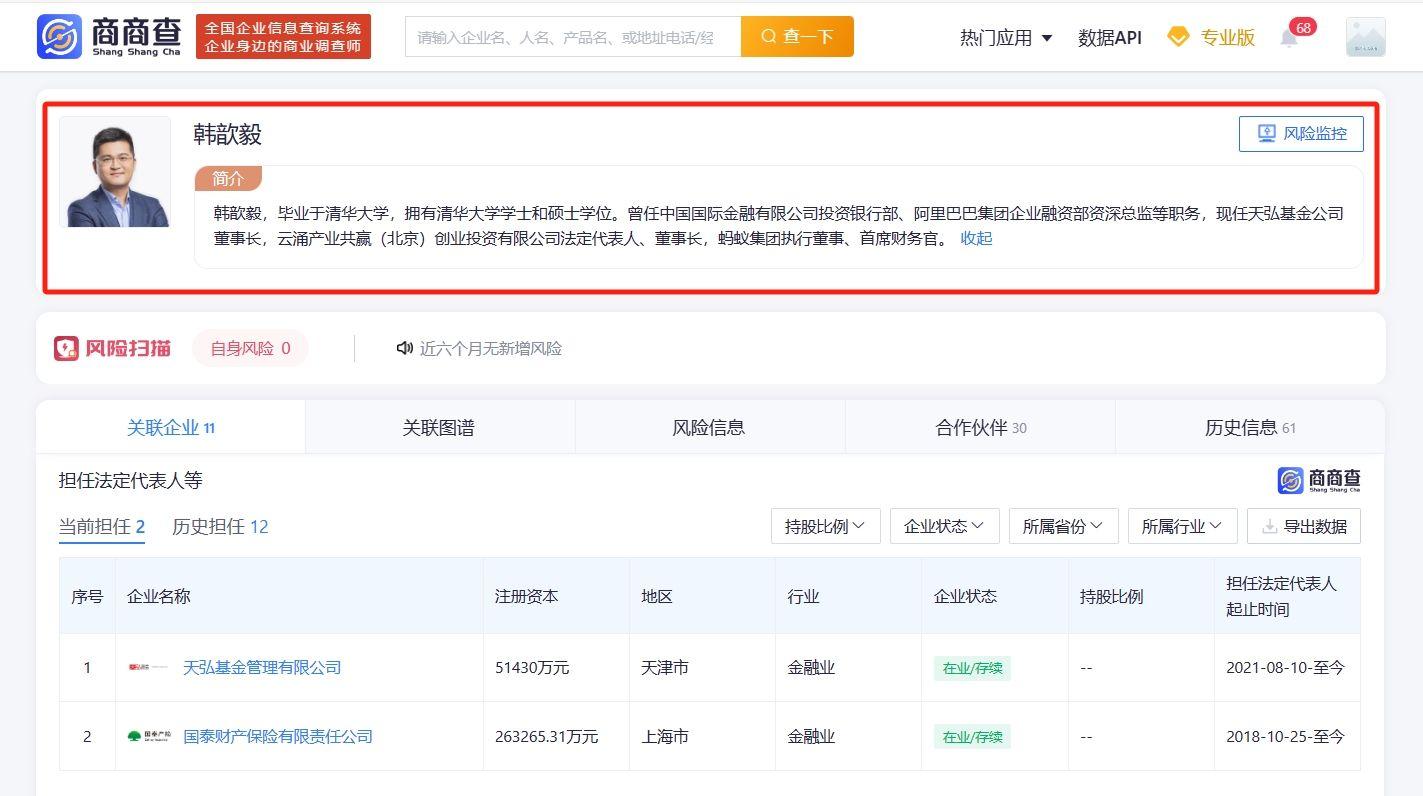The image size is (1423, 796).
Task: Click 2018-10-25-至今 date cell
Action: click(x=1285, y=736)
